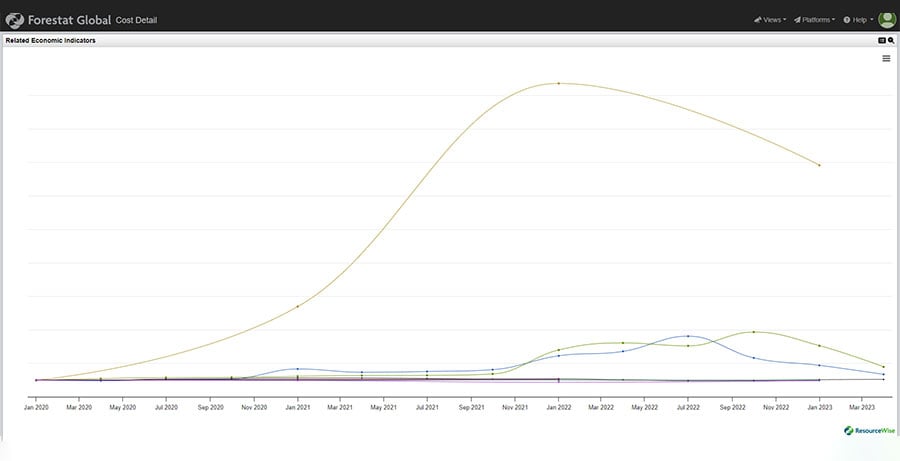Click the Jan 2023 axis label

[819, 407]
